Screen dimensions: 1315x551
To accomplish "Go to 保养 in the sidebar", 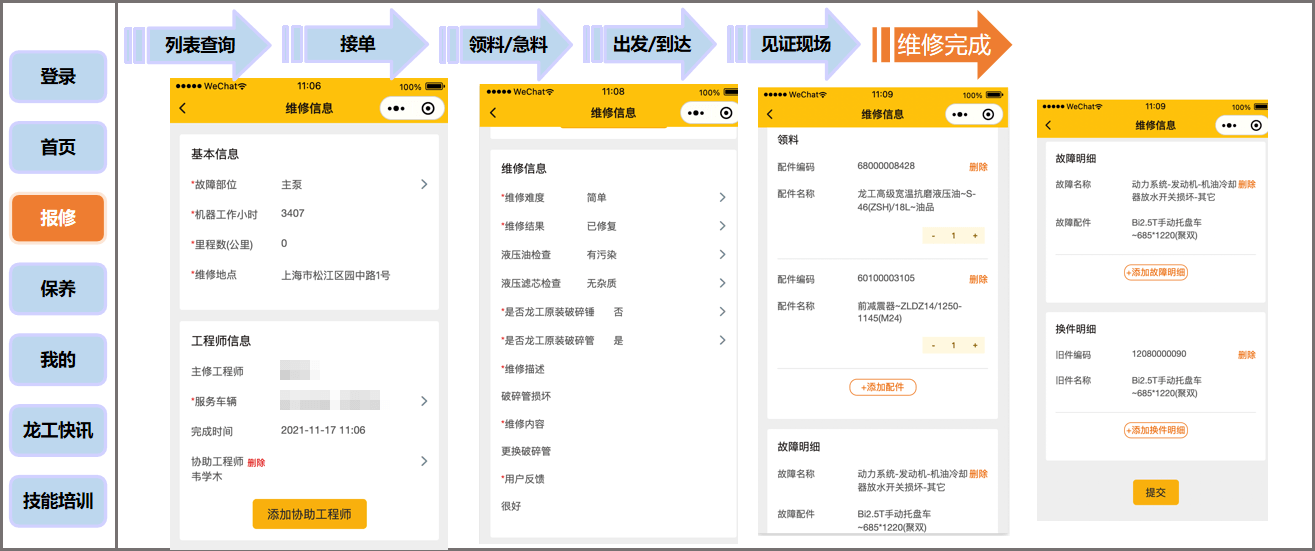I will point(58,289).
